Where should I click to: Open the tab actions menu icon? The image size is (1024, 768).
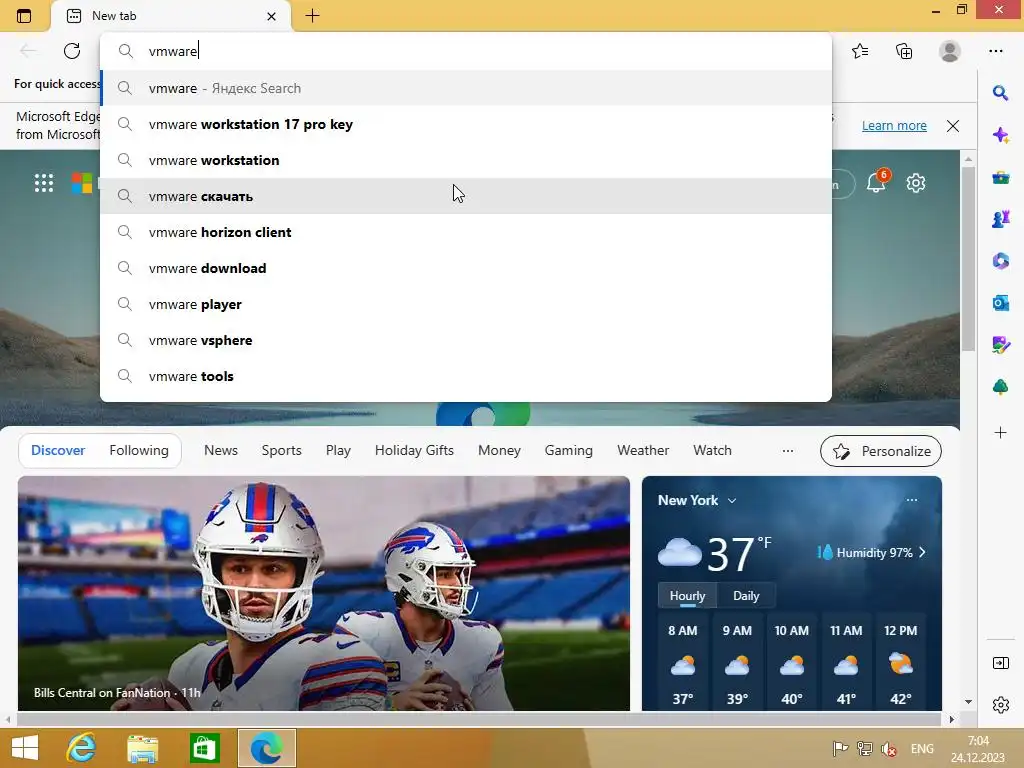click(x=24, y=16)
